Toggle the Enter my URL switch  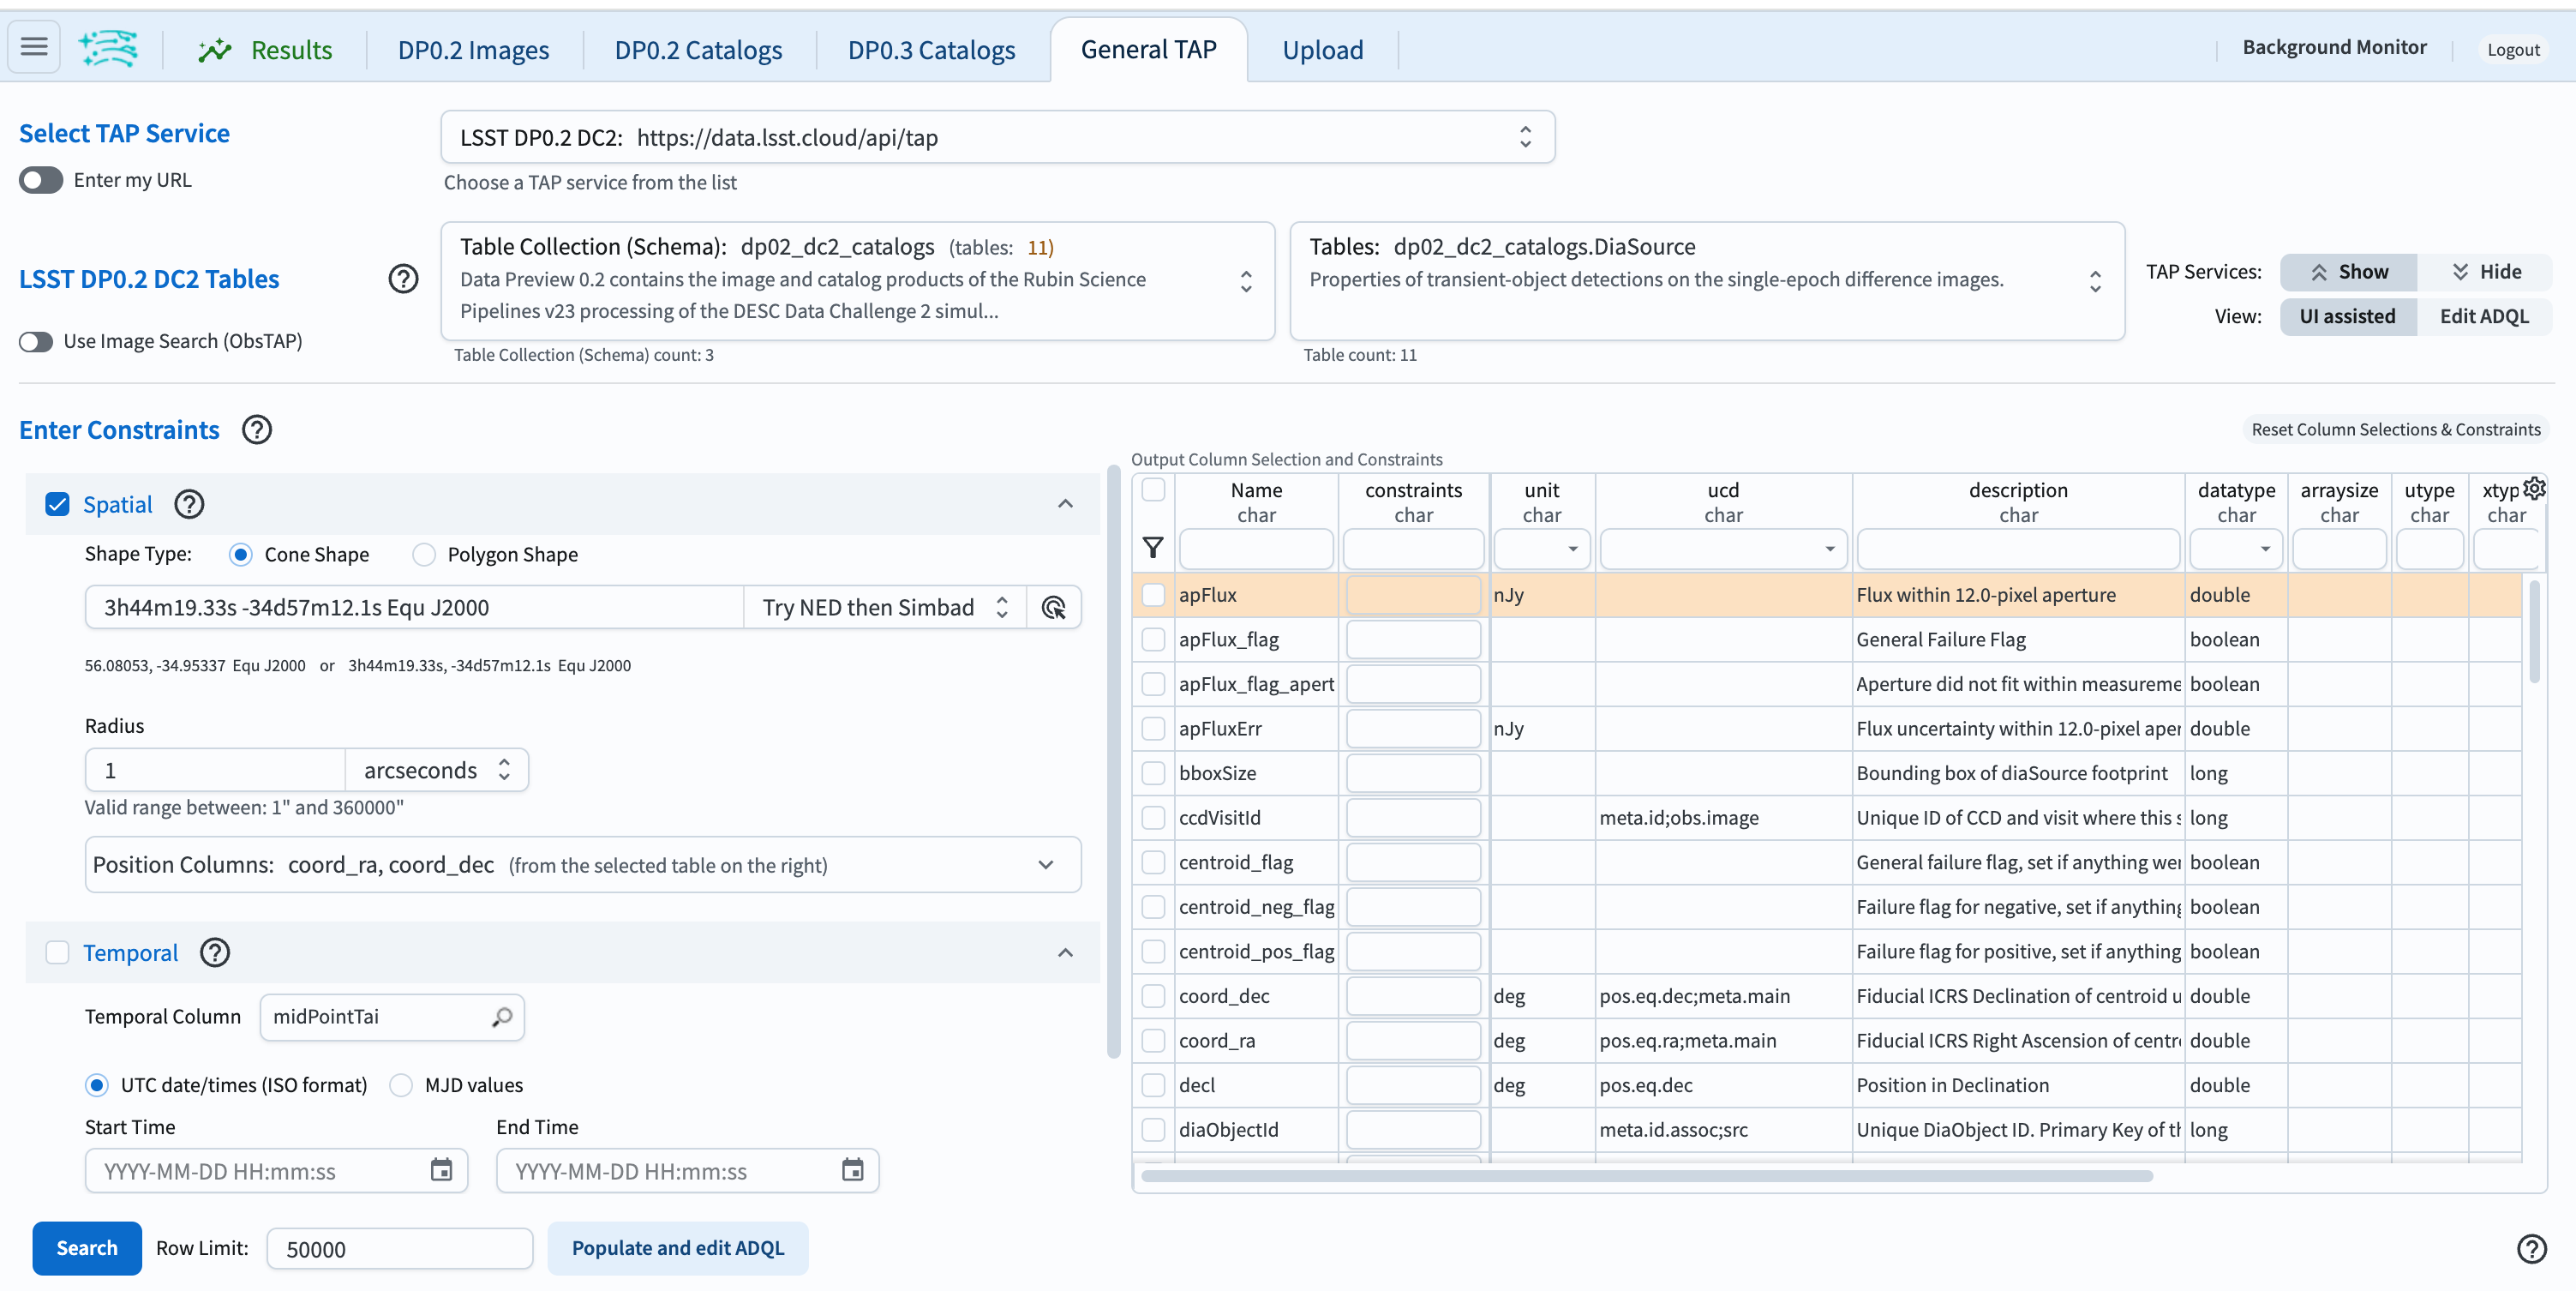pyautogui.click(x=40, y=180)
